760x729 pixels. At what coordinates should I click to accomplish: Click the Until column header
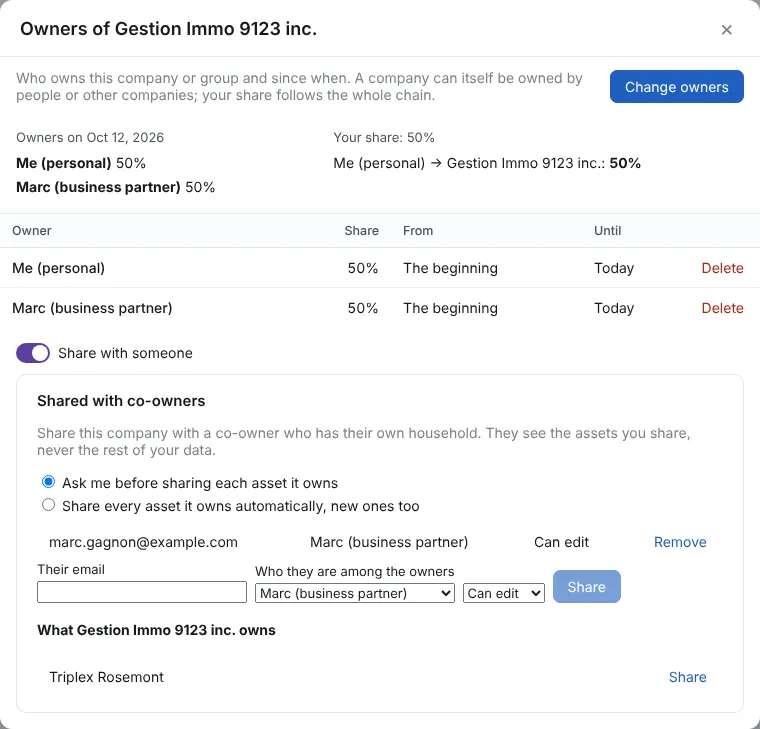(x=607, y=231)
